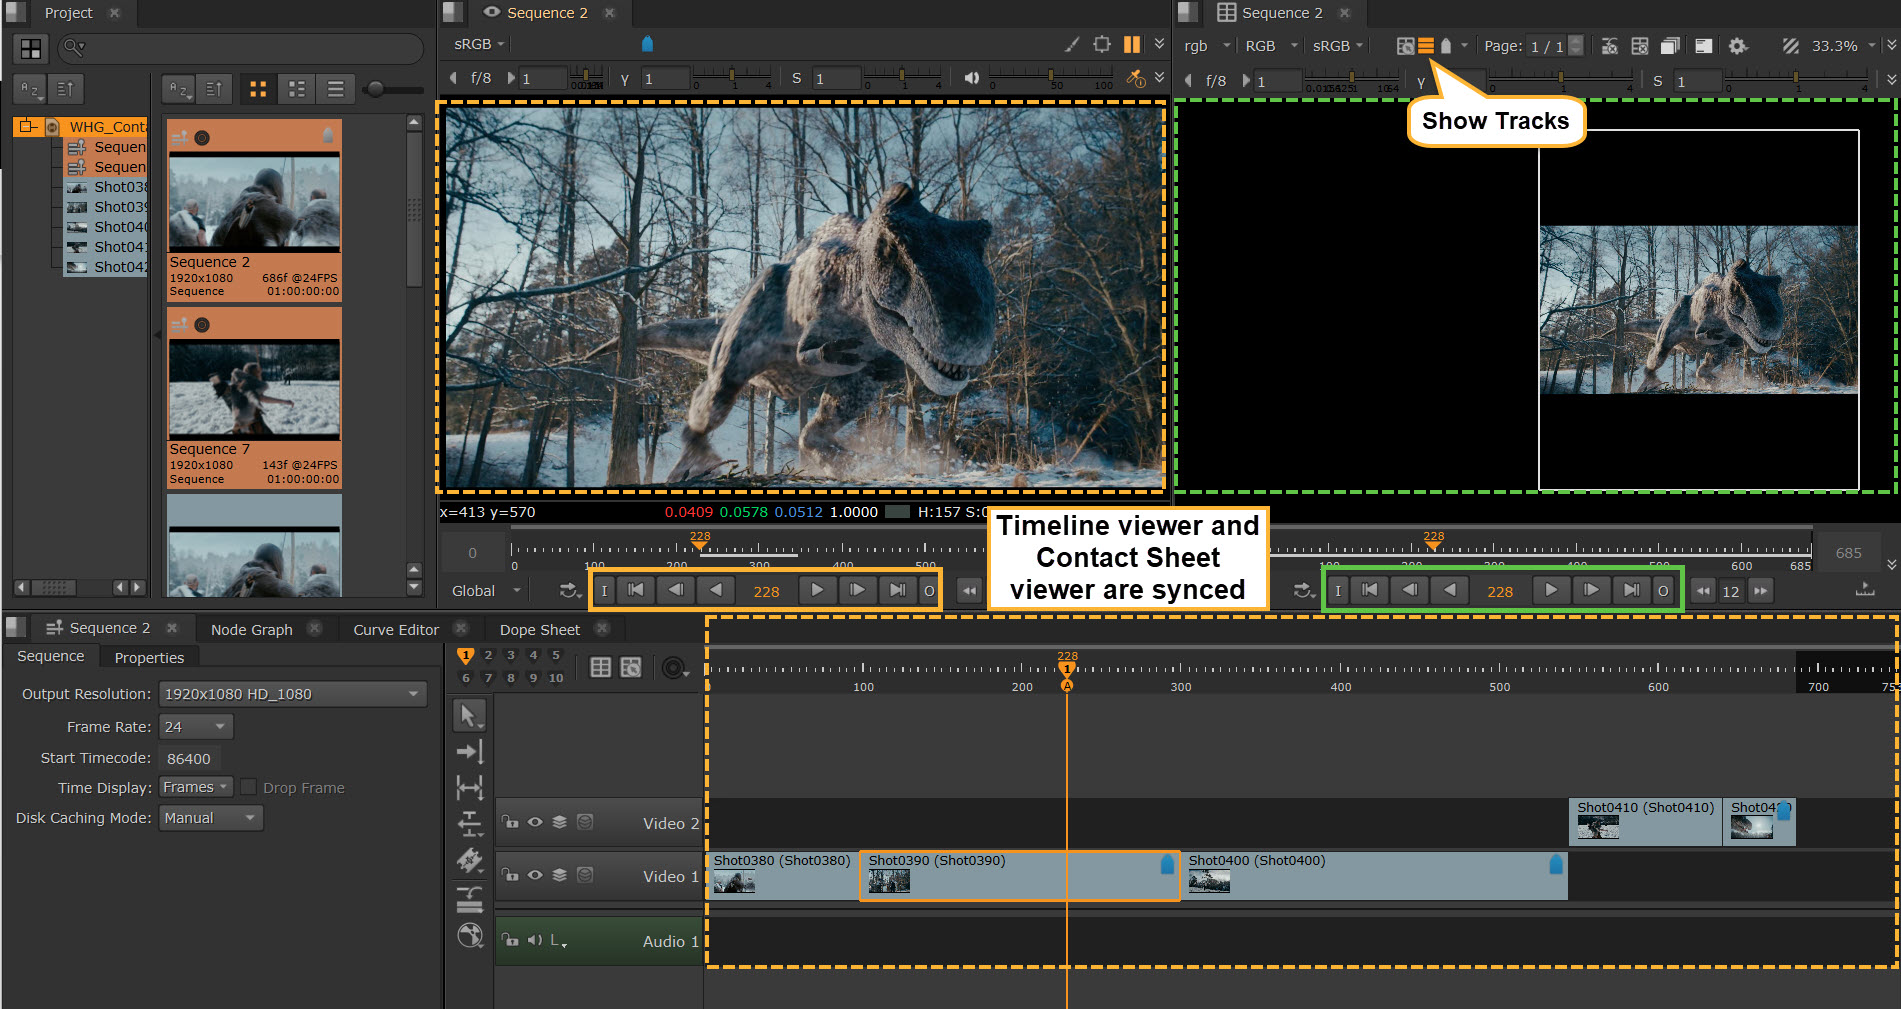Toggle visibility eye of Video 1 track
Viewport: 1901px width, 1009px height.
(535, 875)
